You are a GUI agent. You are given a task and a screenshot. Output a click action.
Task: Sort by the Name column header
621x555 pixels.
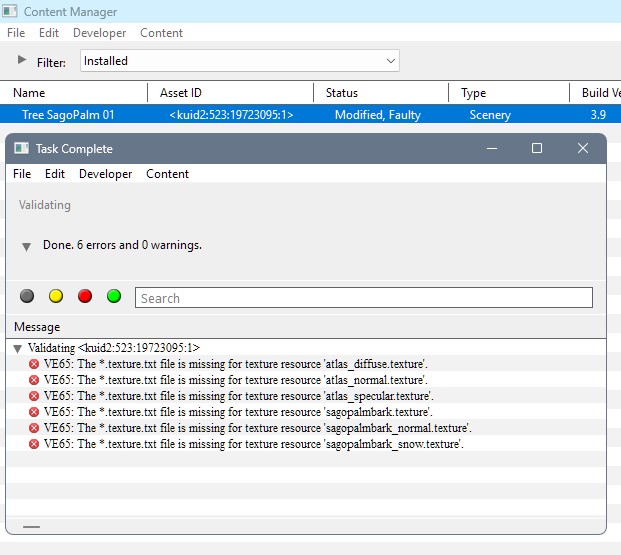click(74, 93)
